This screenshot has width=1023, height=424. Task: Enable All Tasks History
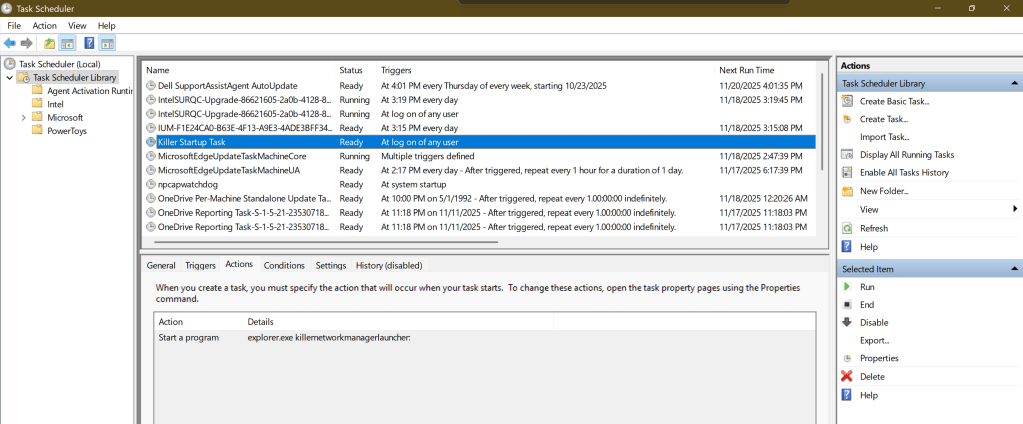pos(904,173)
